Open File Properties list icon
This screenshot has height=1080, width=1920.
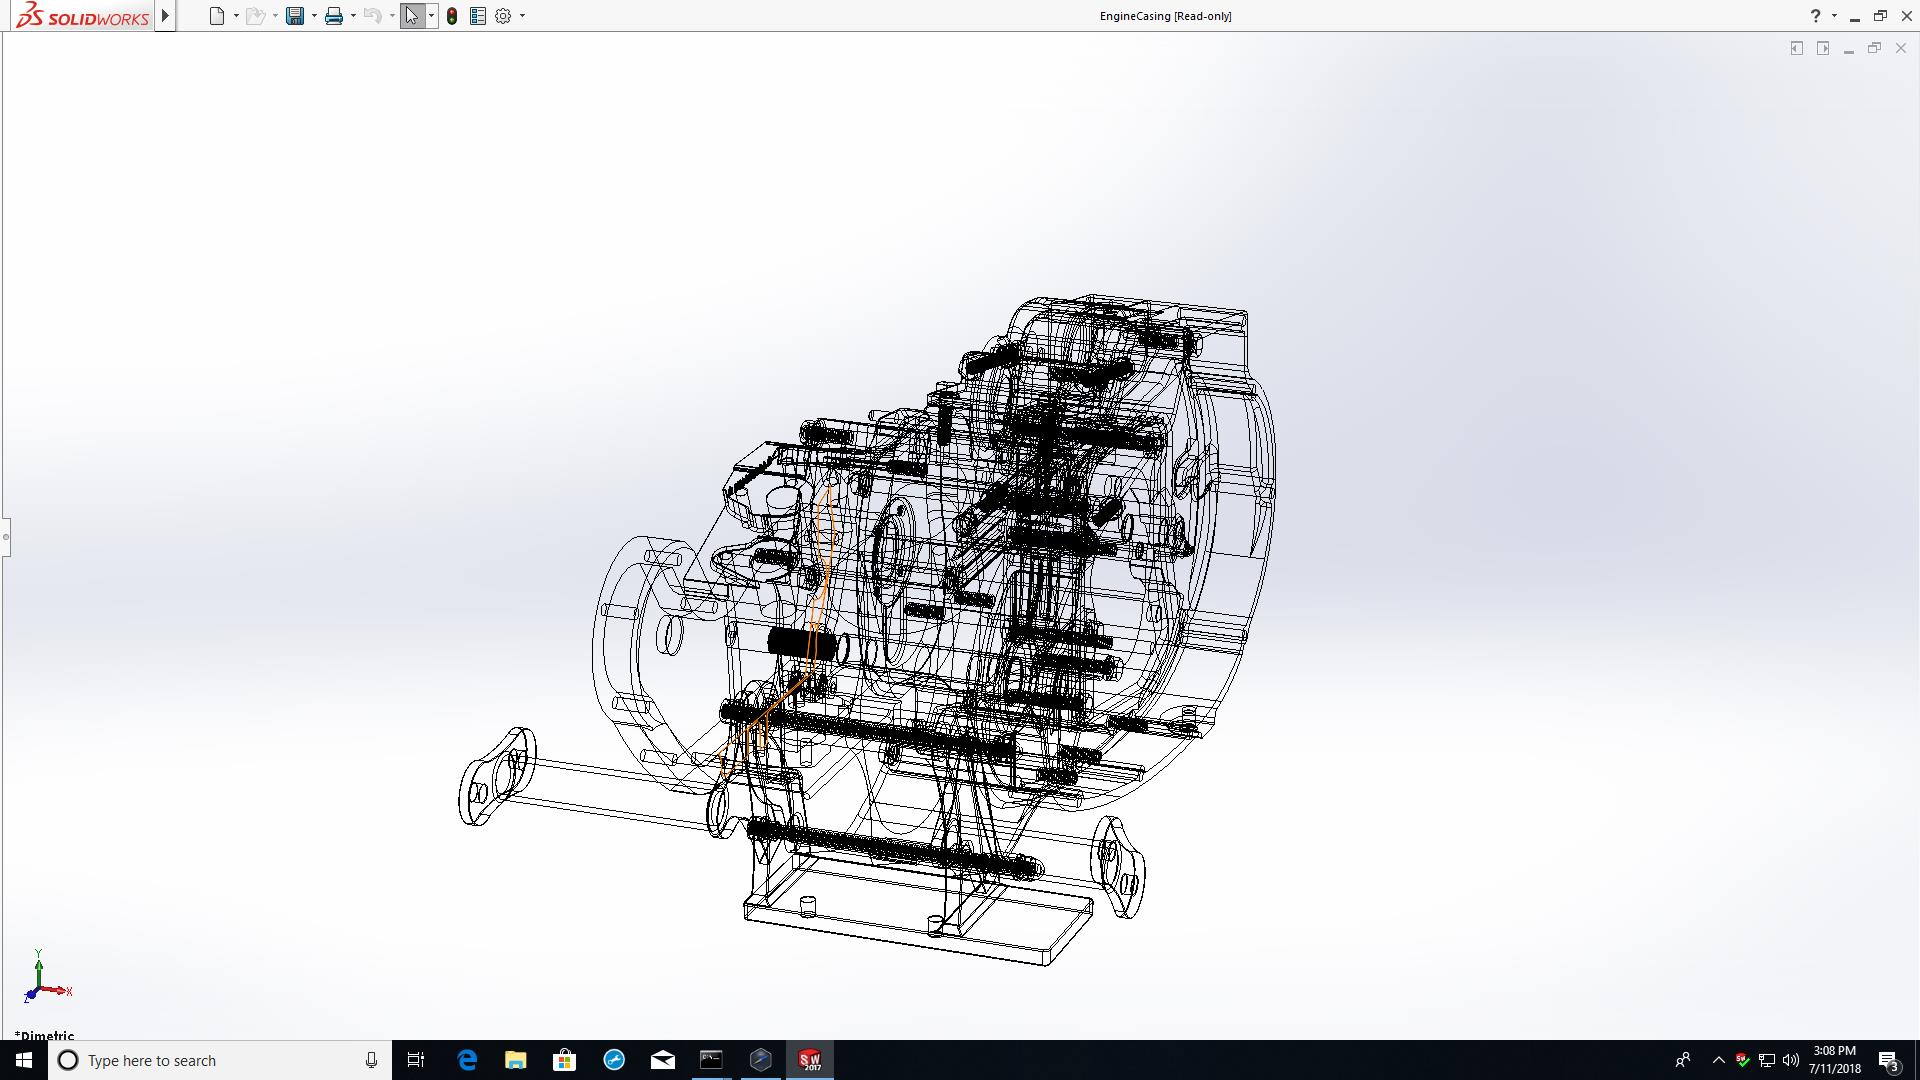pyautogui.click(x=478, y=16)
